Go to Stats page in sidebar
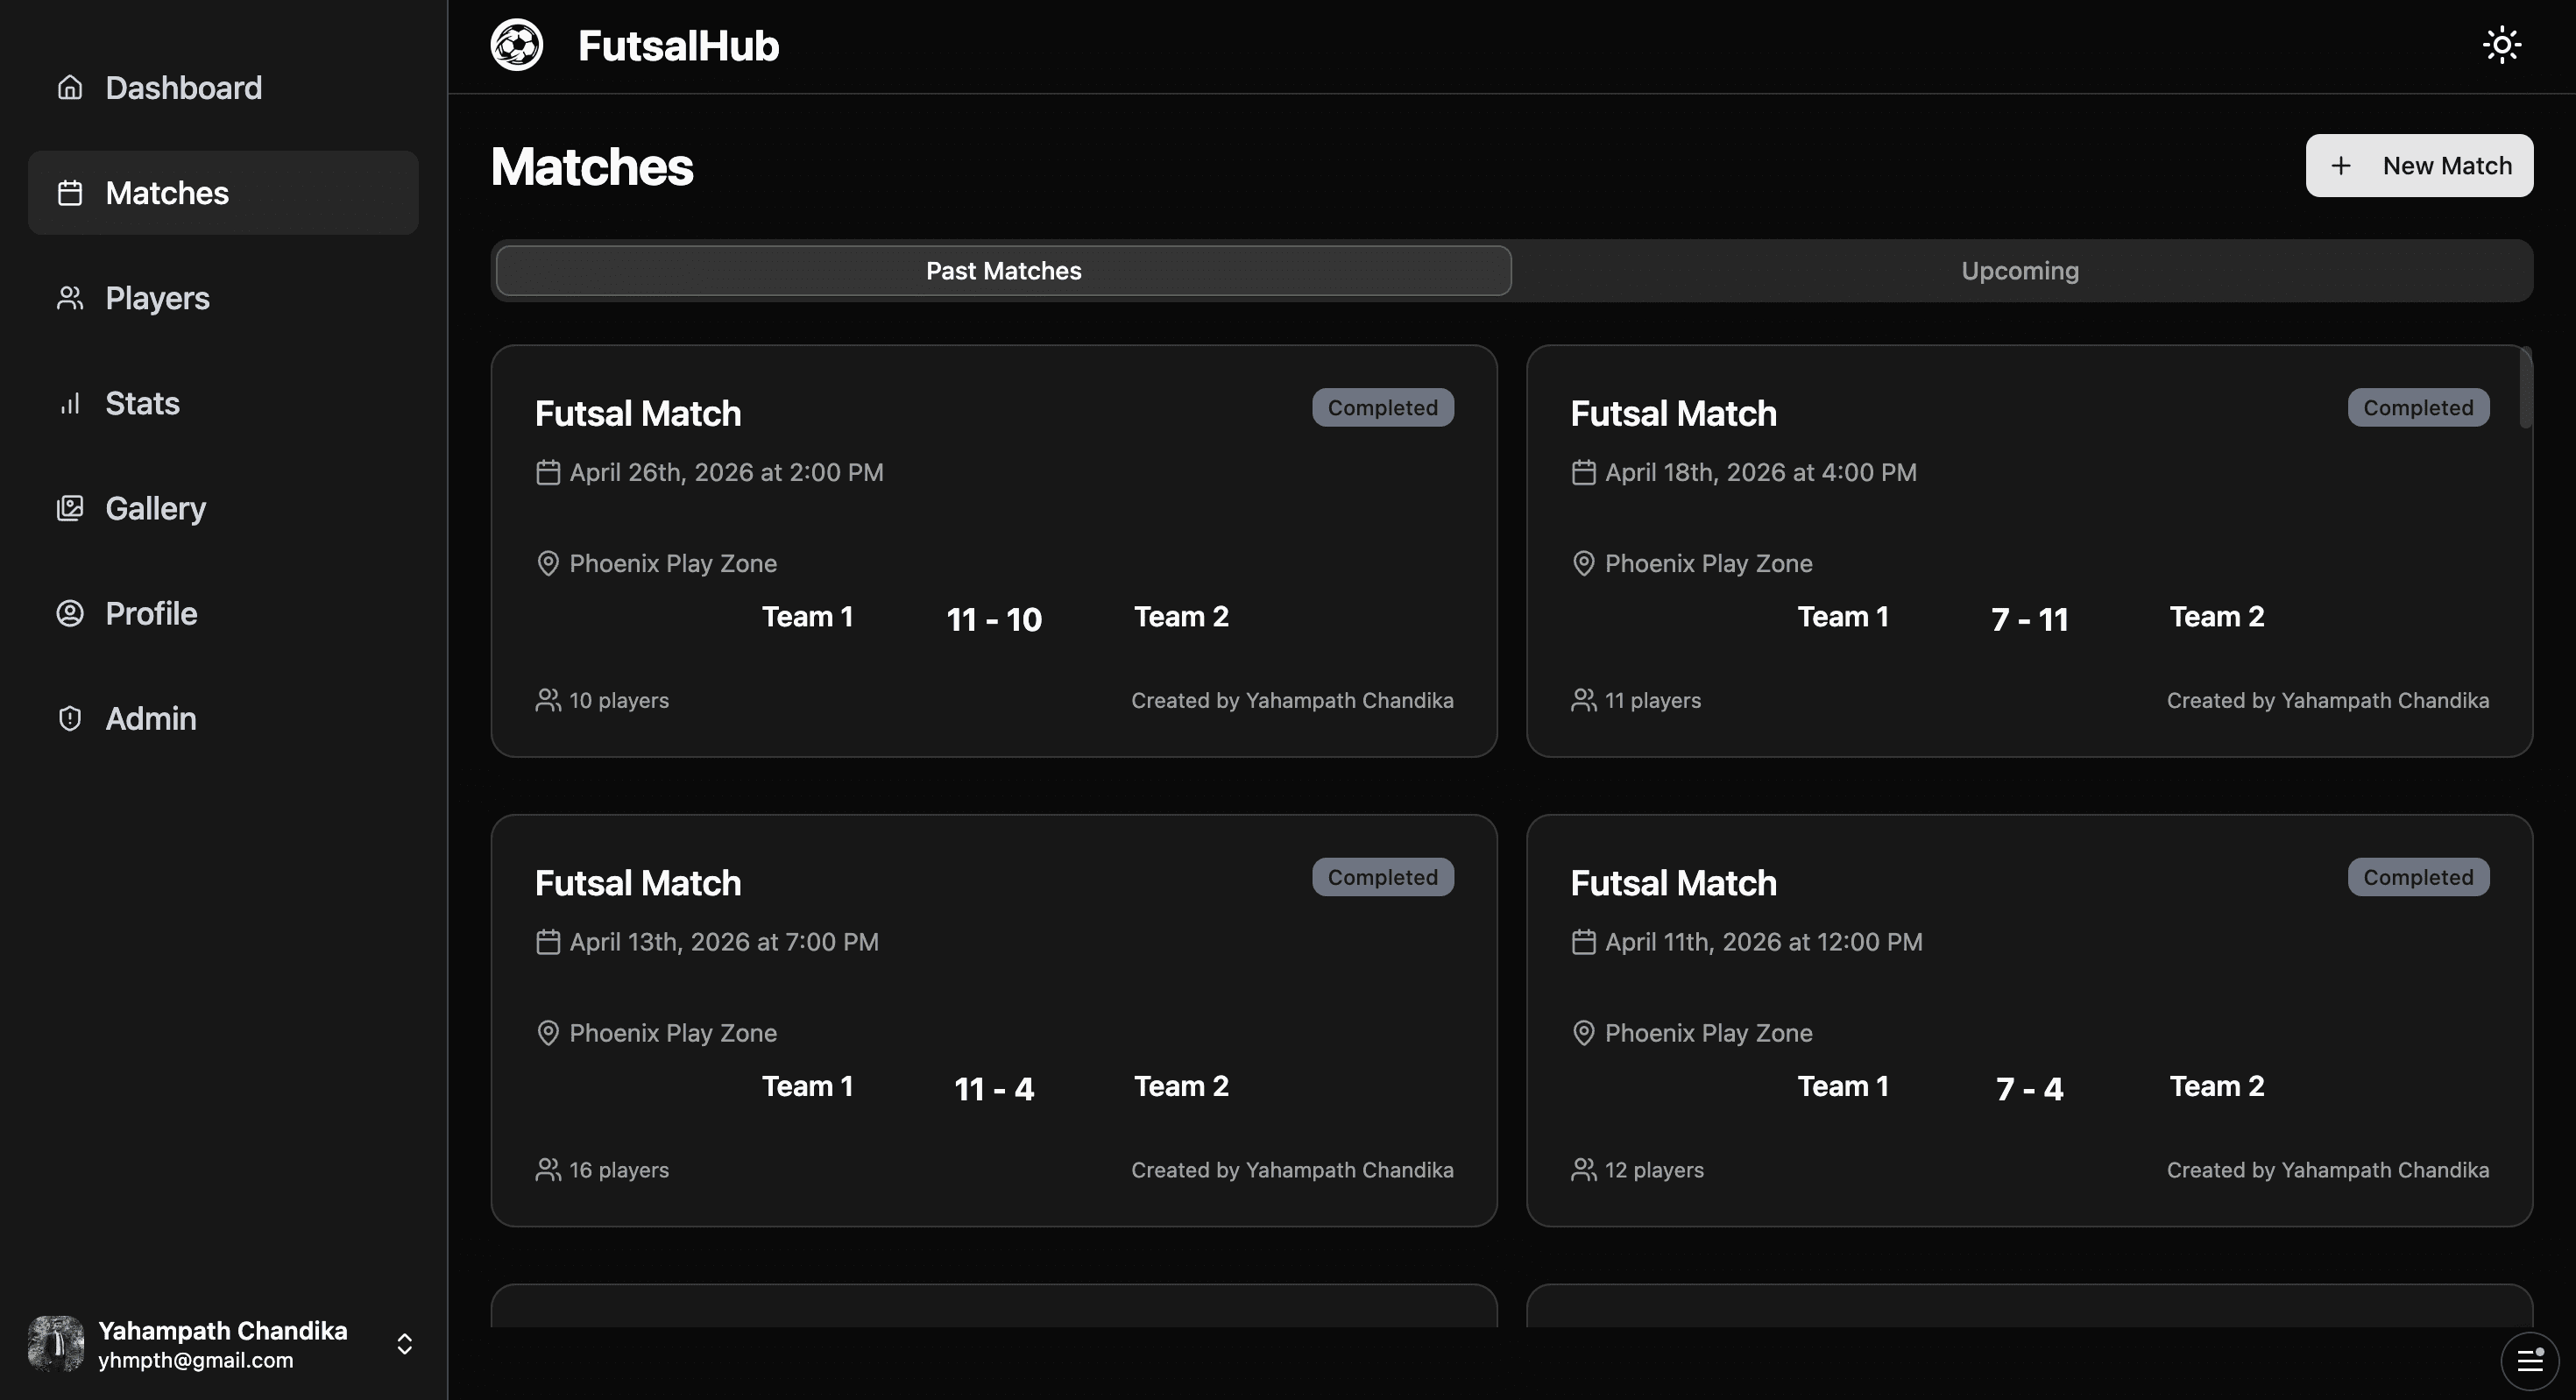The image size is (2576, 1400). point(223,403)
